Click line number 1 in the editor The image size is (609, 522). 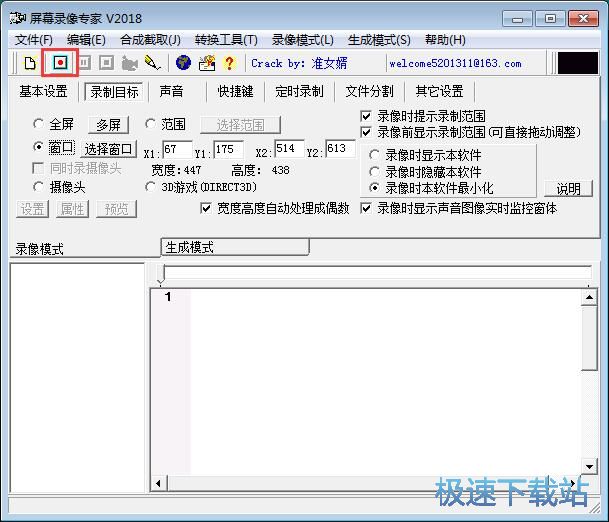point(168,297)
